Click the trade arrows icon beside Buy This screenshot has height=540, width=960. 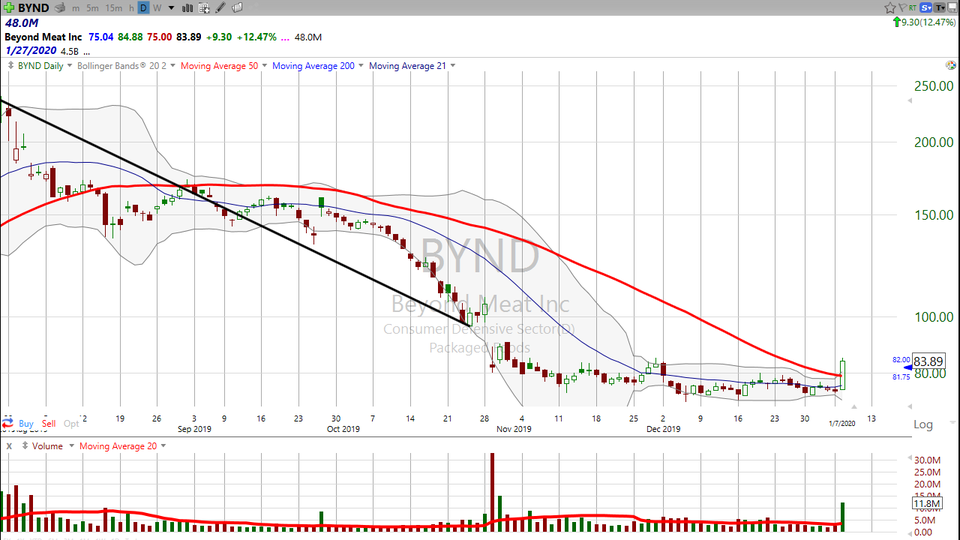pyautogui.click(x=7, y=423)
